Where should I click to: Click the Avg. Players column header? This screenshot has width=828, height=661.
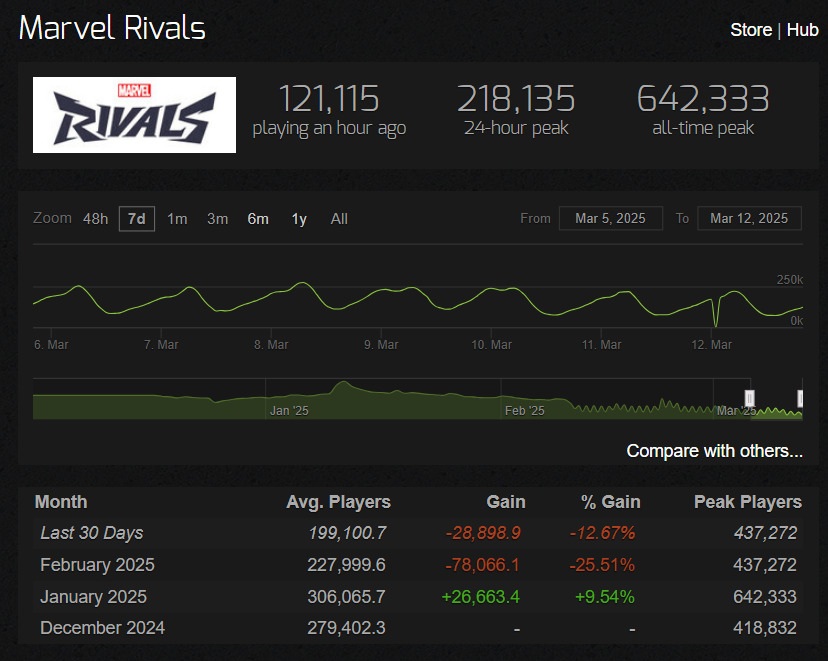pos(338,502)
